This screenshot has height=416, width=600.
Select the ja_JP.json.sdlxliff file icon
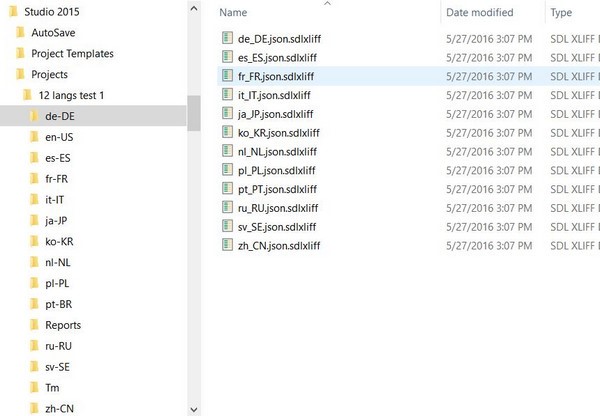pyautogui.click(x=227, y=113)
